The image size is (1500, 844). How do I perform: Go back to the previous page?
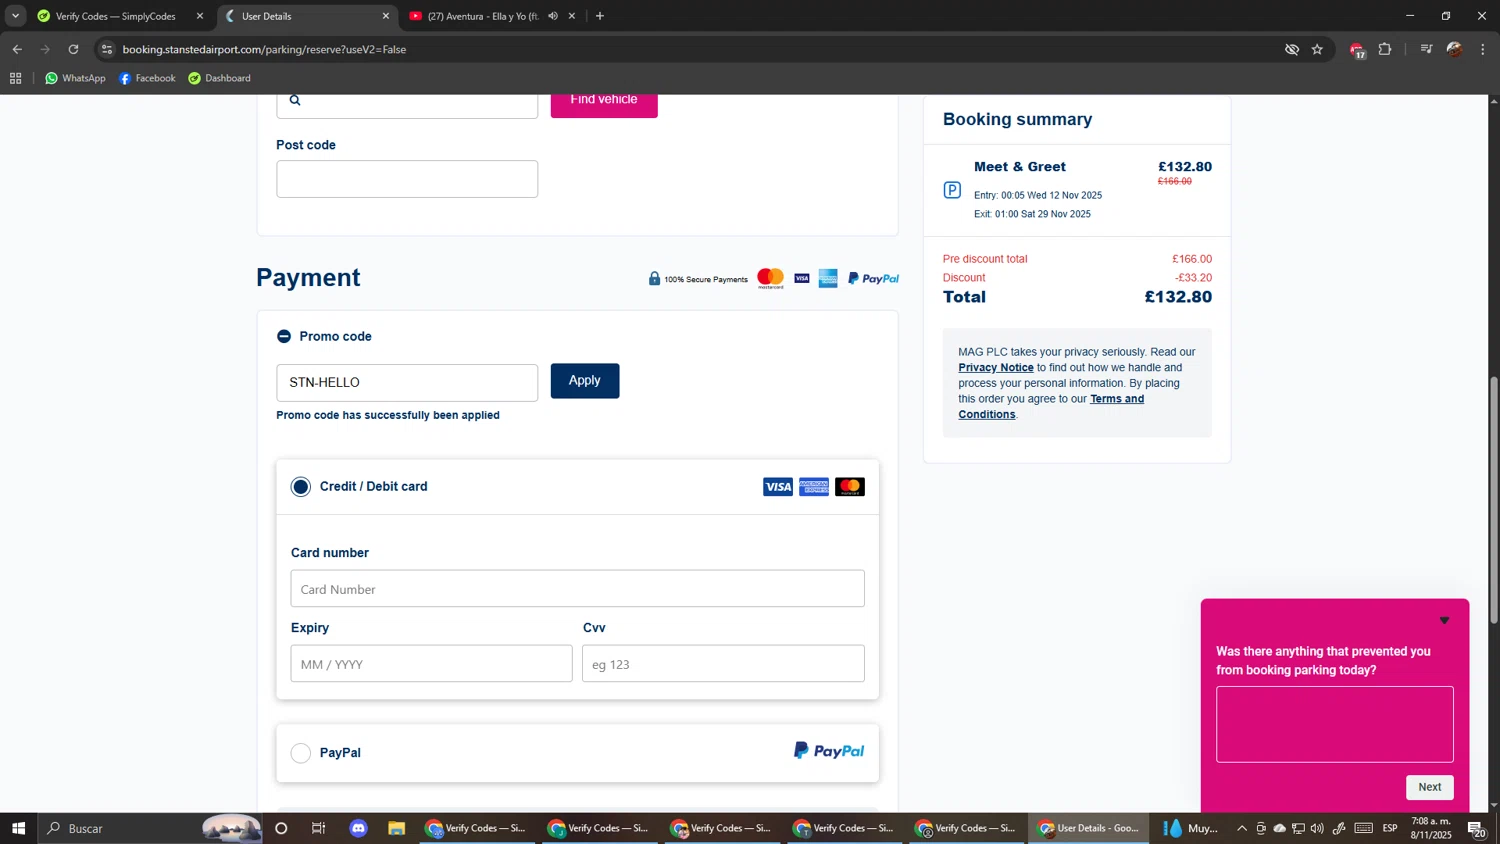(x=17, y=49)
